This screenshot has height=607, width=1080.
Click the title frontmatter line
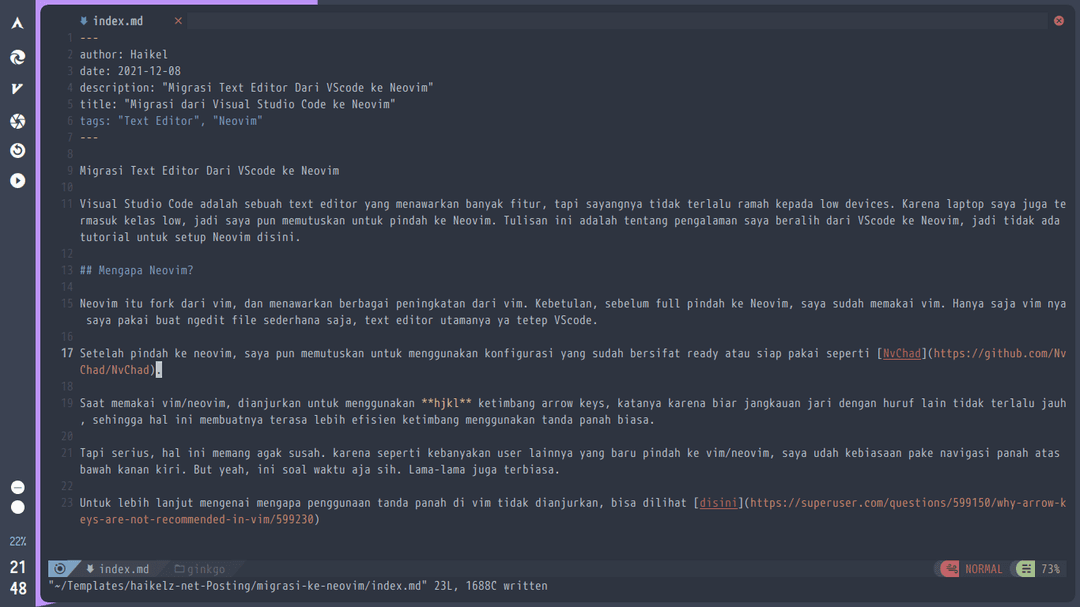point(238,104)
